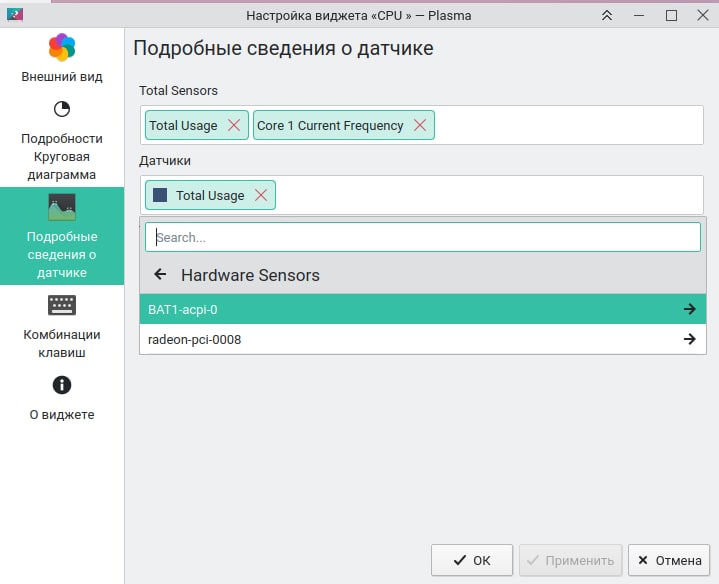Remove Core 1 Current Frequency sensor
719x584 pixels.
420,125
